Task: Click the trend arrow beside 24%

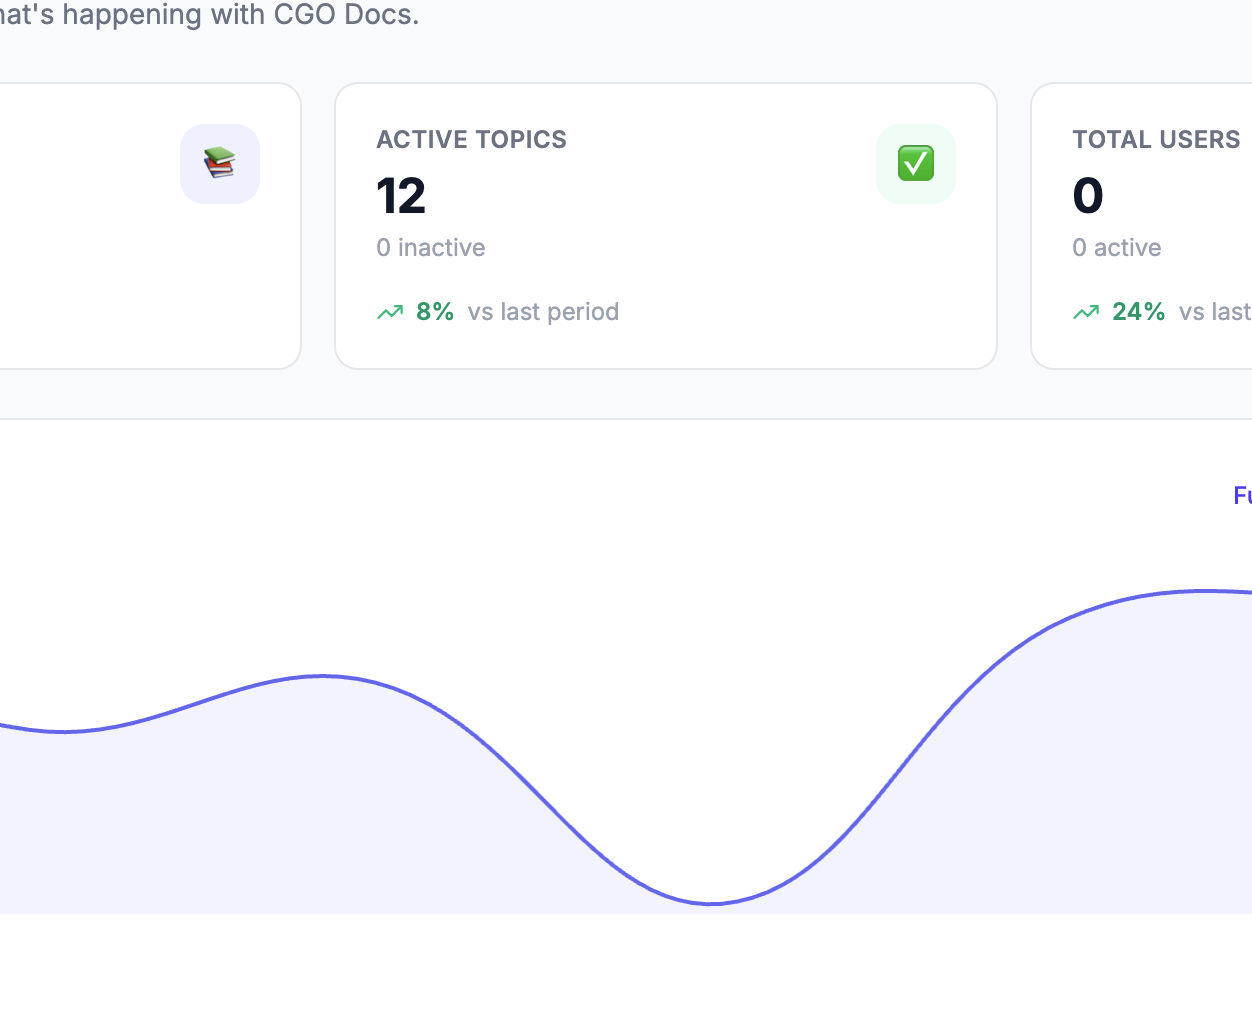Action: [1086, 312]
